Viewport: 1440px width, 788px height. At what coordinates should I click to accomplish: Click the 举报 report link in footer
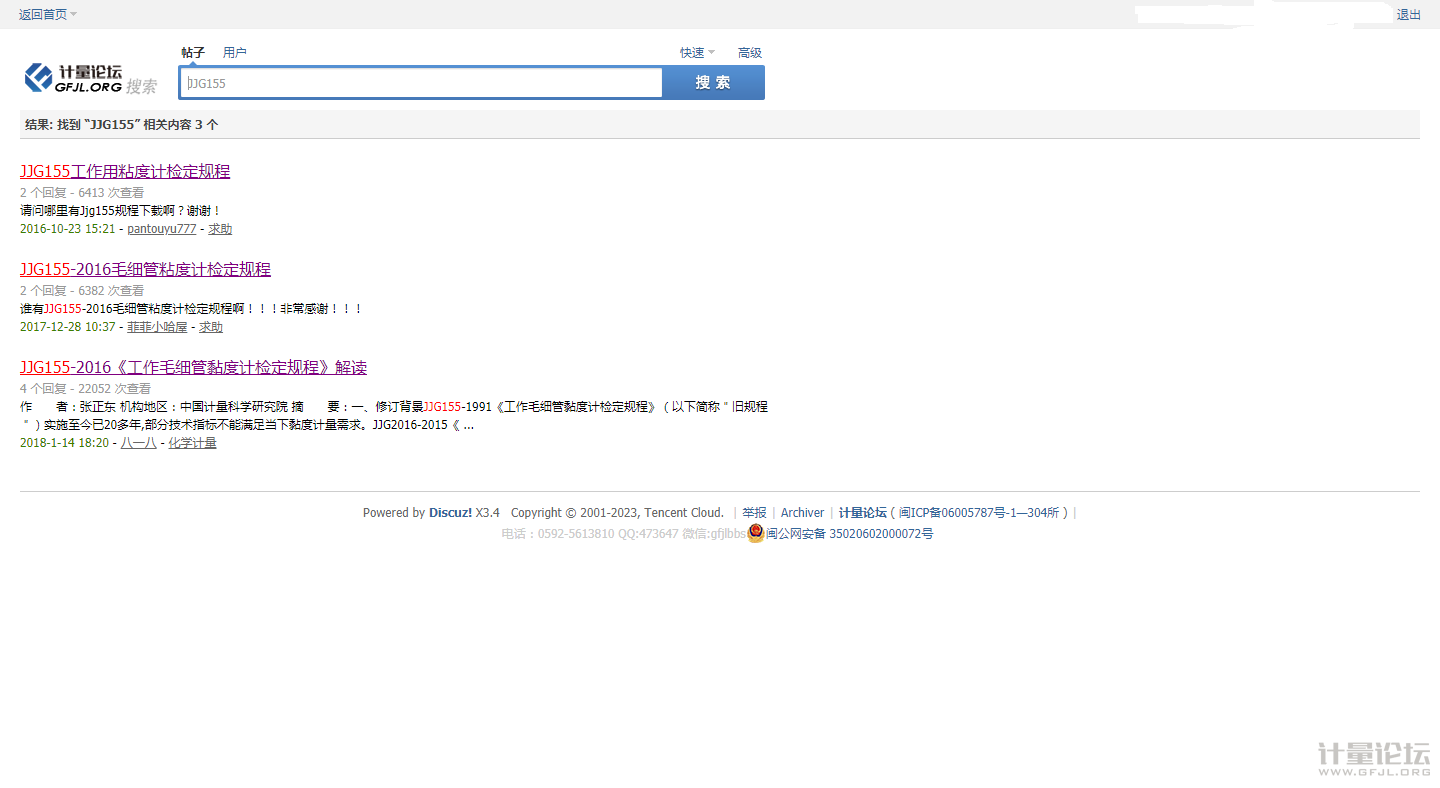[x=754, y=513]
